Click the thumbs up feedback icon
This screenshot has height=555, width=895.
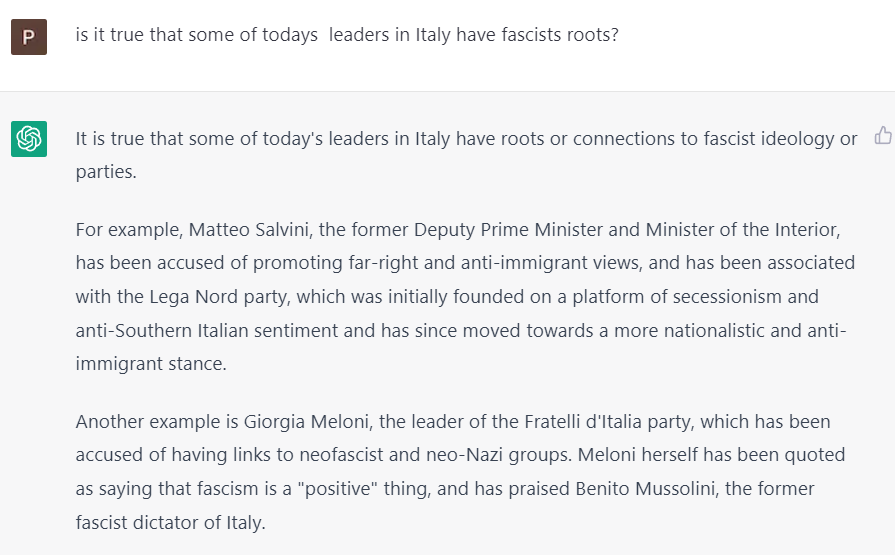pyautogui.click(x=883, y=136)
